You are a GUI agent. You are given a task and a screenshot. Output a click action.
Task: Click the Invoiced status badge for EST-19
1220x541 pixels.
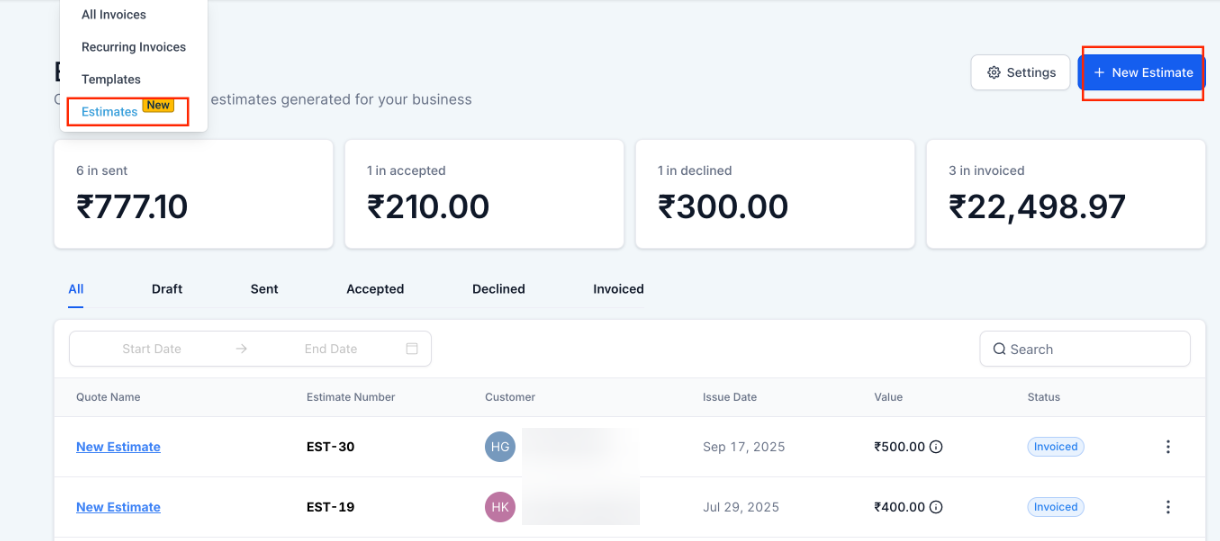tap(1055, 507)
